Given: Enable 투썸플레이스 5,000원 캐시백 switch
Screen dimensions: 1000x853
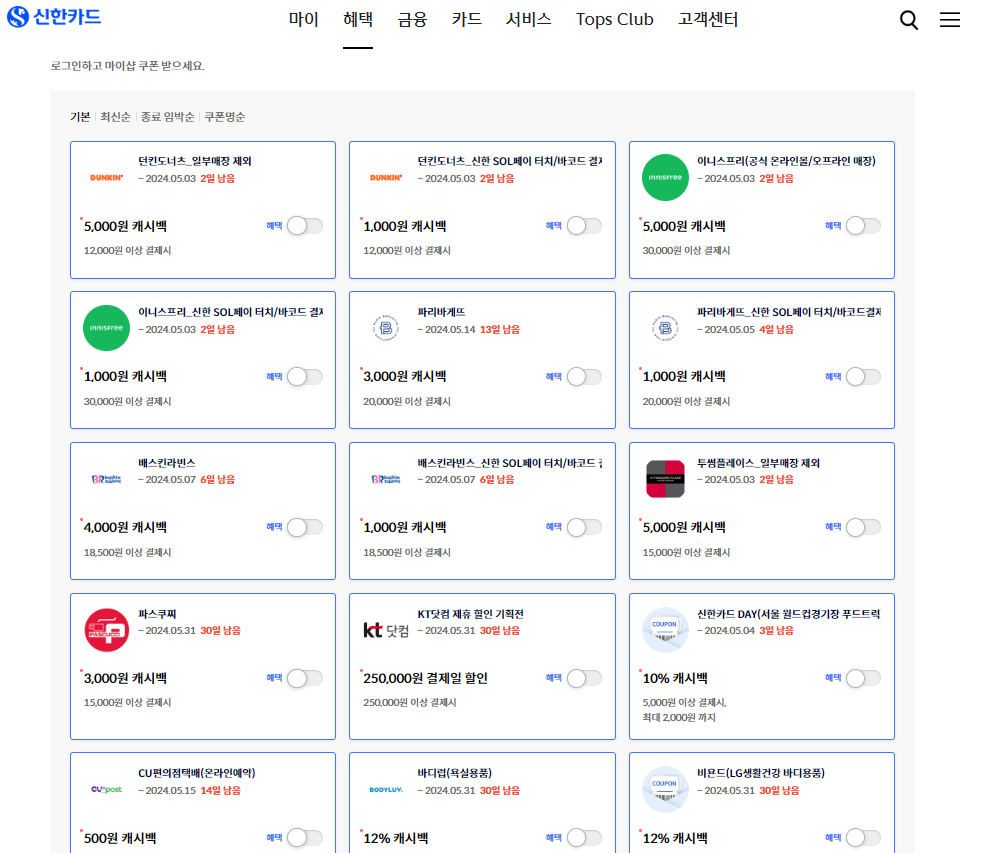Looking at the screenshot, I should tap(864, 527).
